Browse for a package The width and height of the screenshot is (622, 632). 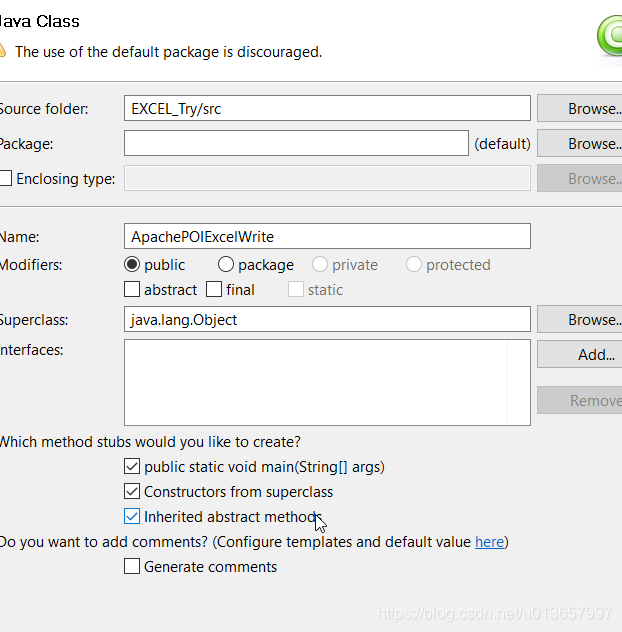pos(580,143)
